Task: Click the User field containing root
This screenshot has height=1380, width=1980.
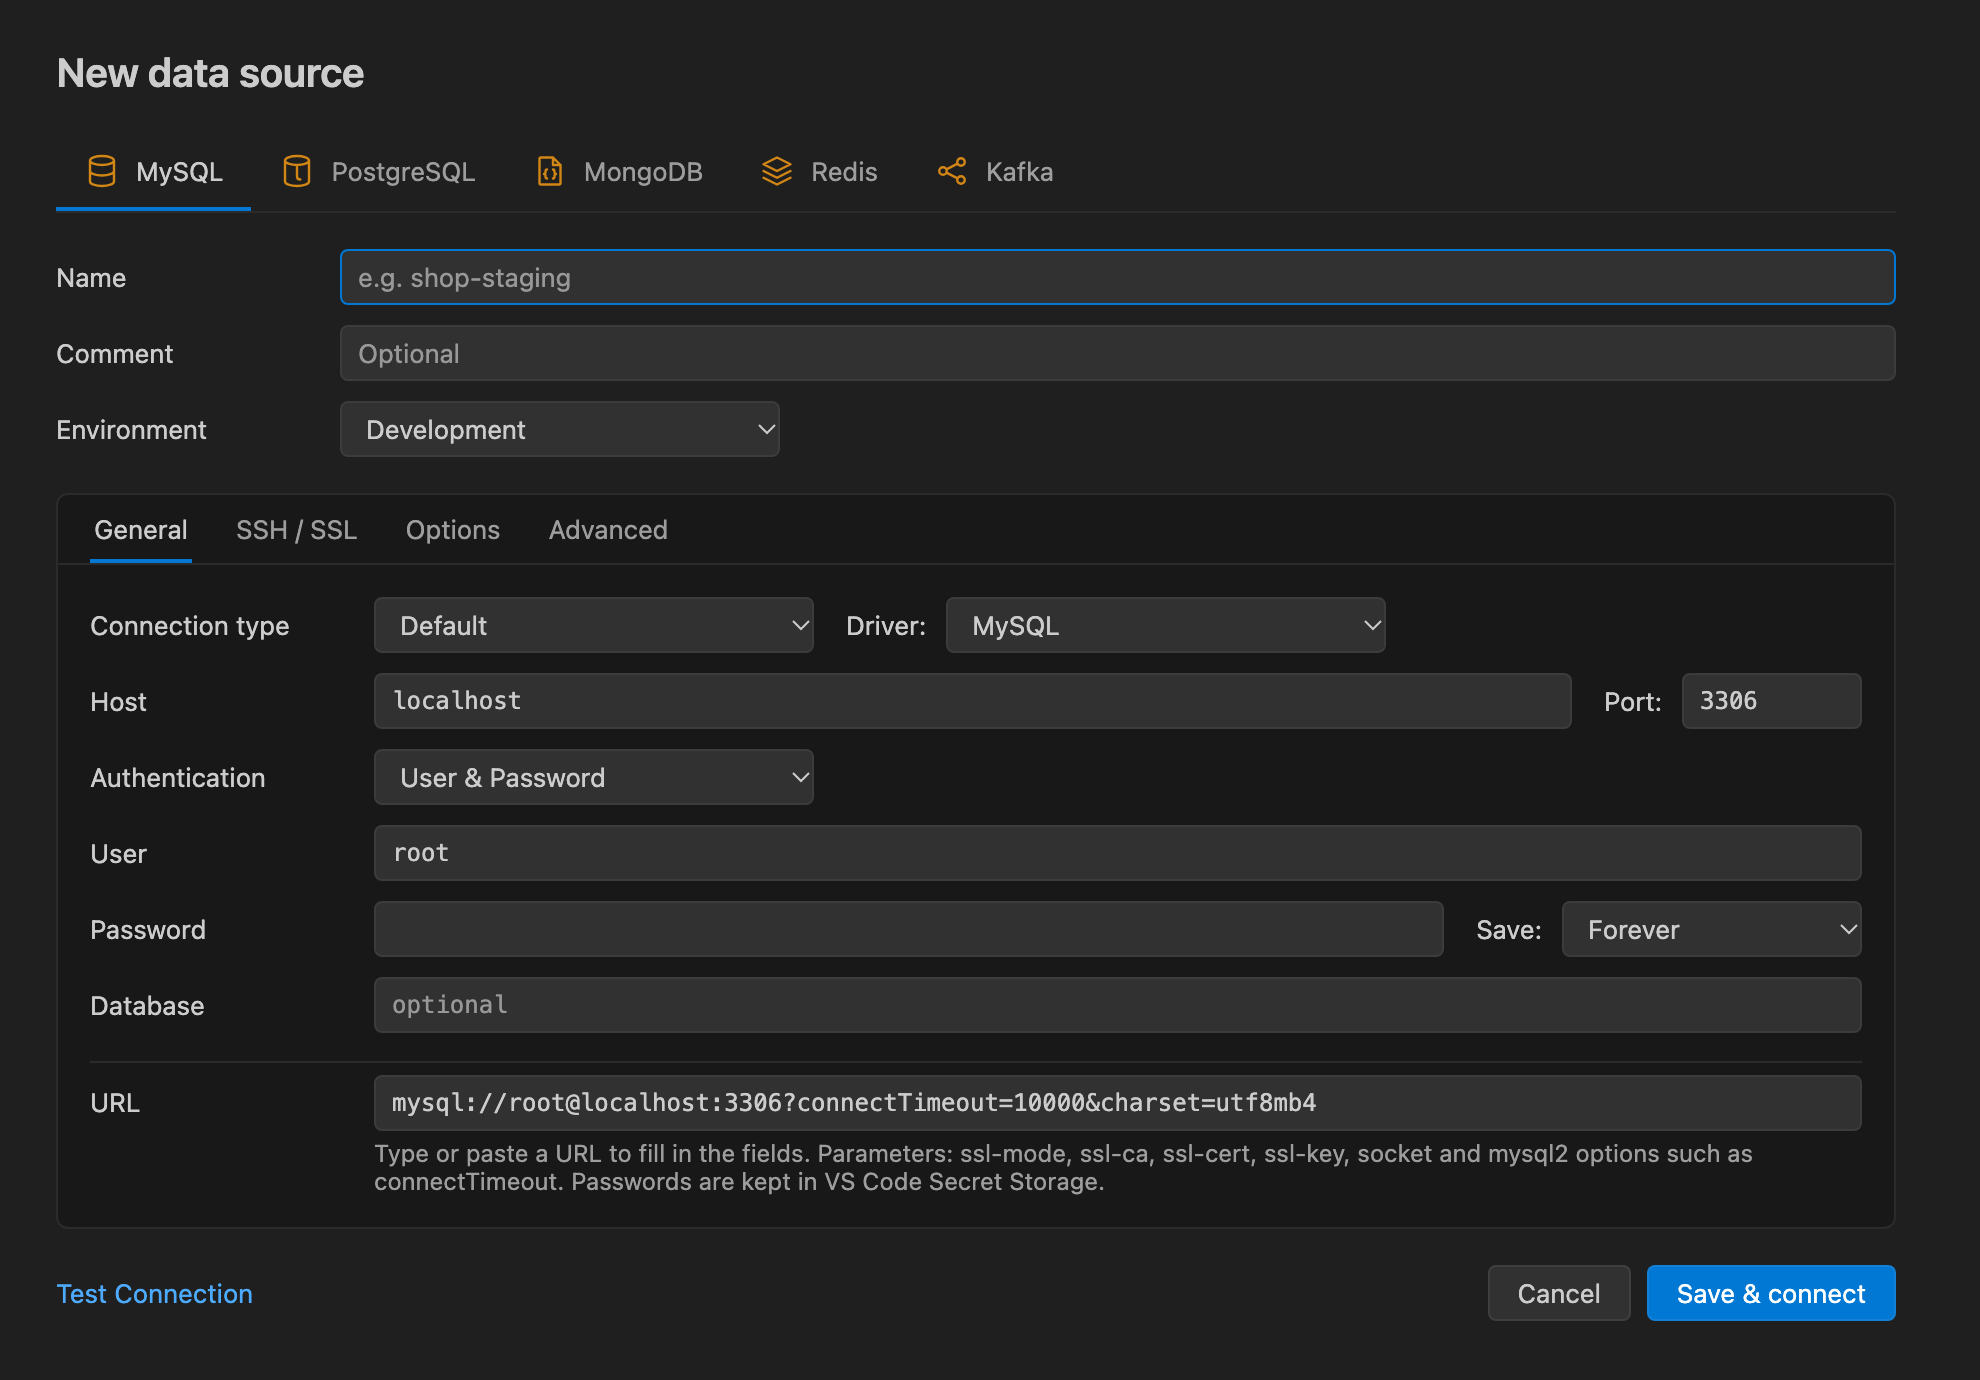Action: pos(1118,854)
